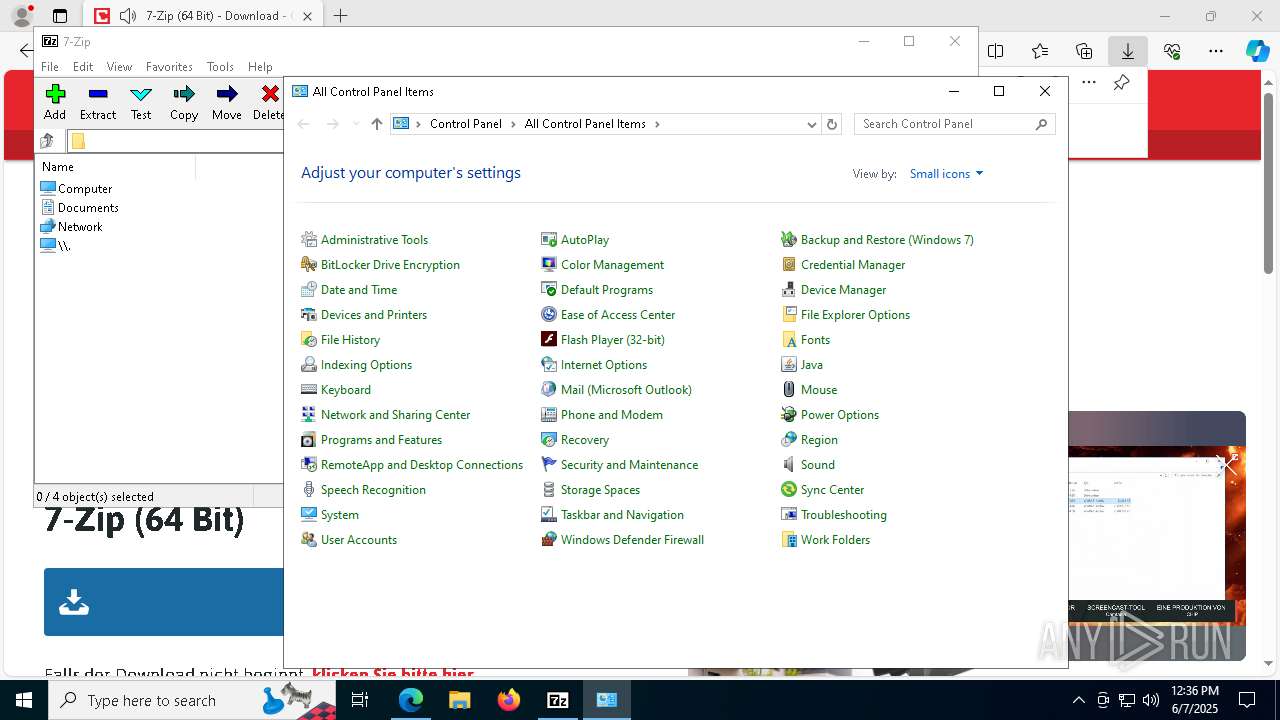Click the Name column header in 7-Zip
Screen dimensions: 1280x720
[x=115, y=167]
